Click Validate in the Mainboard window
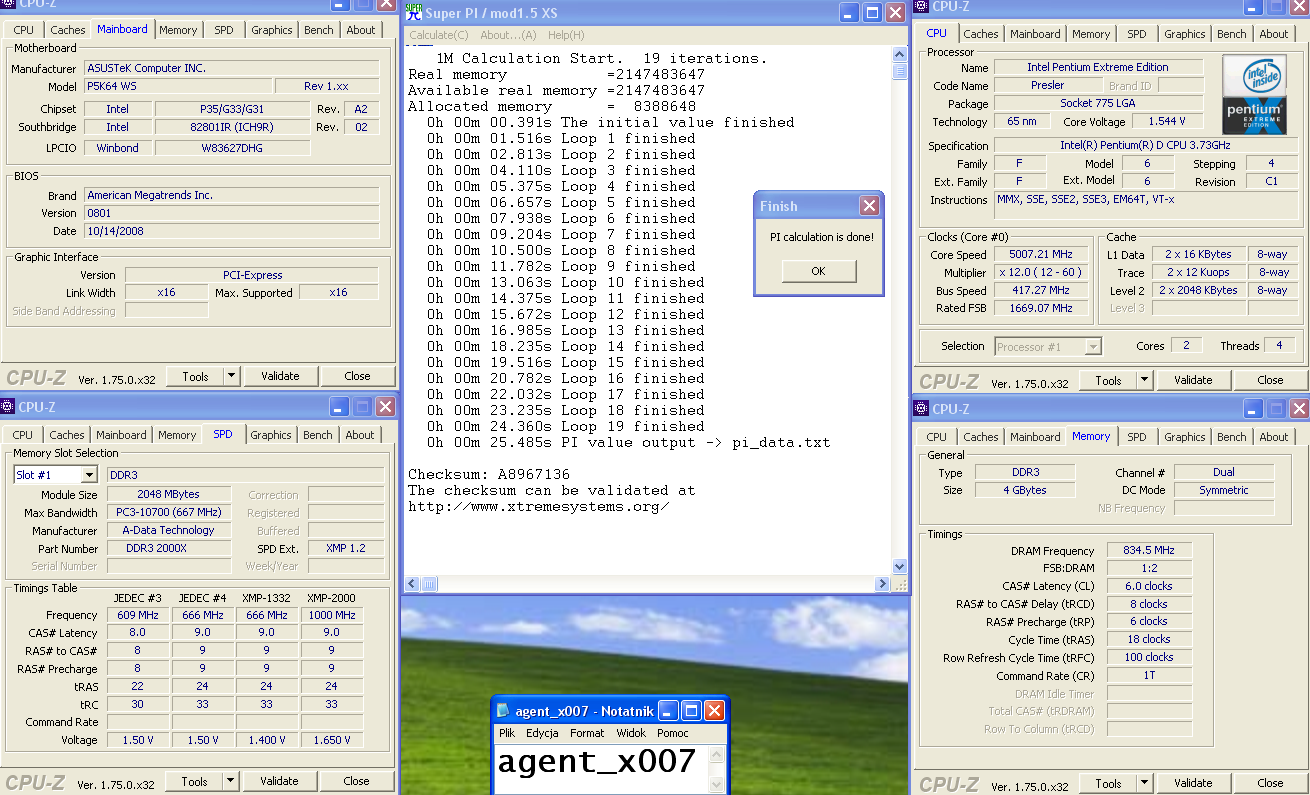Viewport: 1310px width, 795px height. (280, 376)
